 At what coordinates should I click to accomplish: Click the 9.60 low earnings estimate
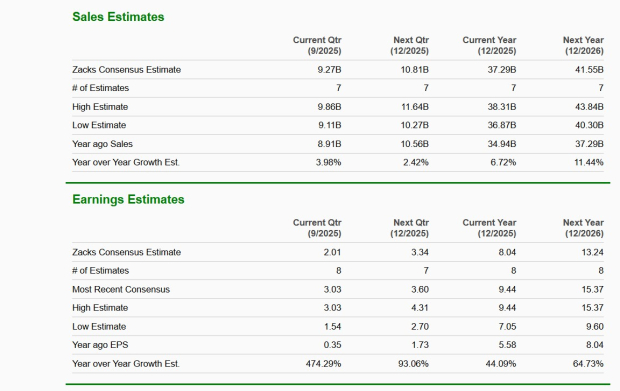(x=595, y=327)
